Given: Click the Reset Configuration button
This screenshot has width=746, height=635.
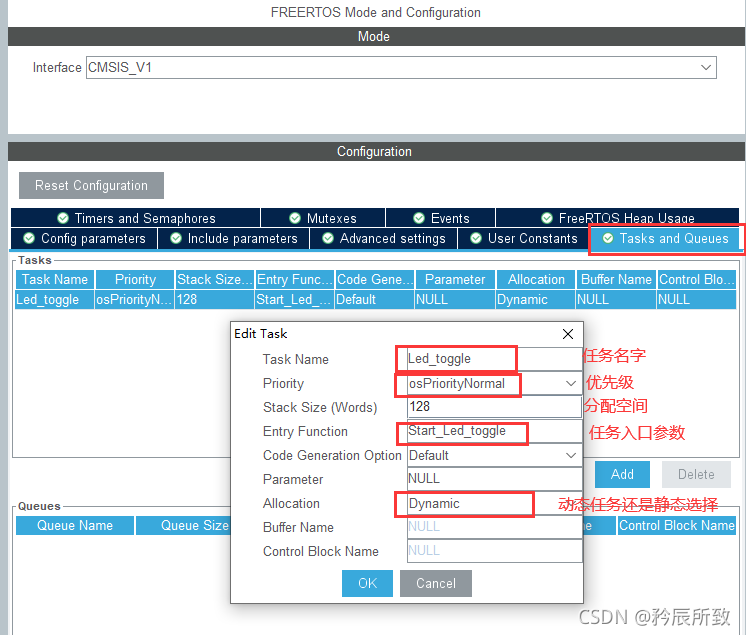Looking at the screenshot, I should pyautogui.click(x=91, y=186).
